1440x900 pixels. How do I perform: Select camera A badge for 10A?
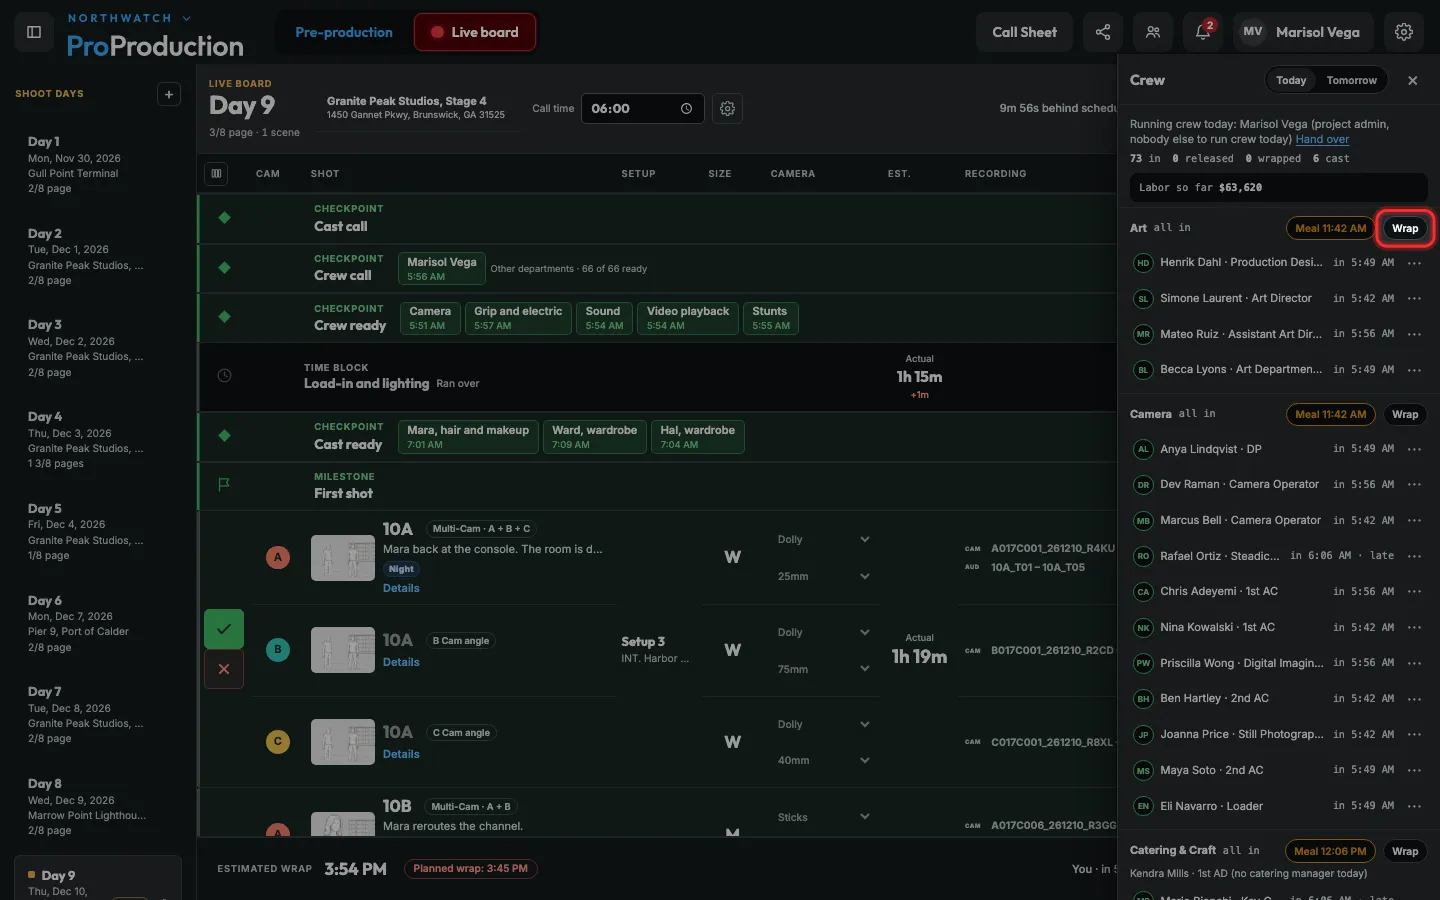(x=278, y=558)
